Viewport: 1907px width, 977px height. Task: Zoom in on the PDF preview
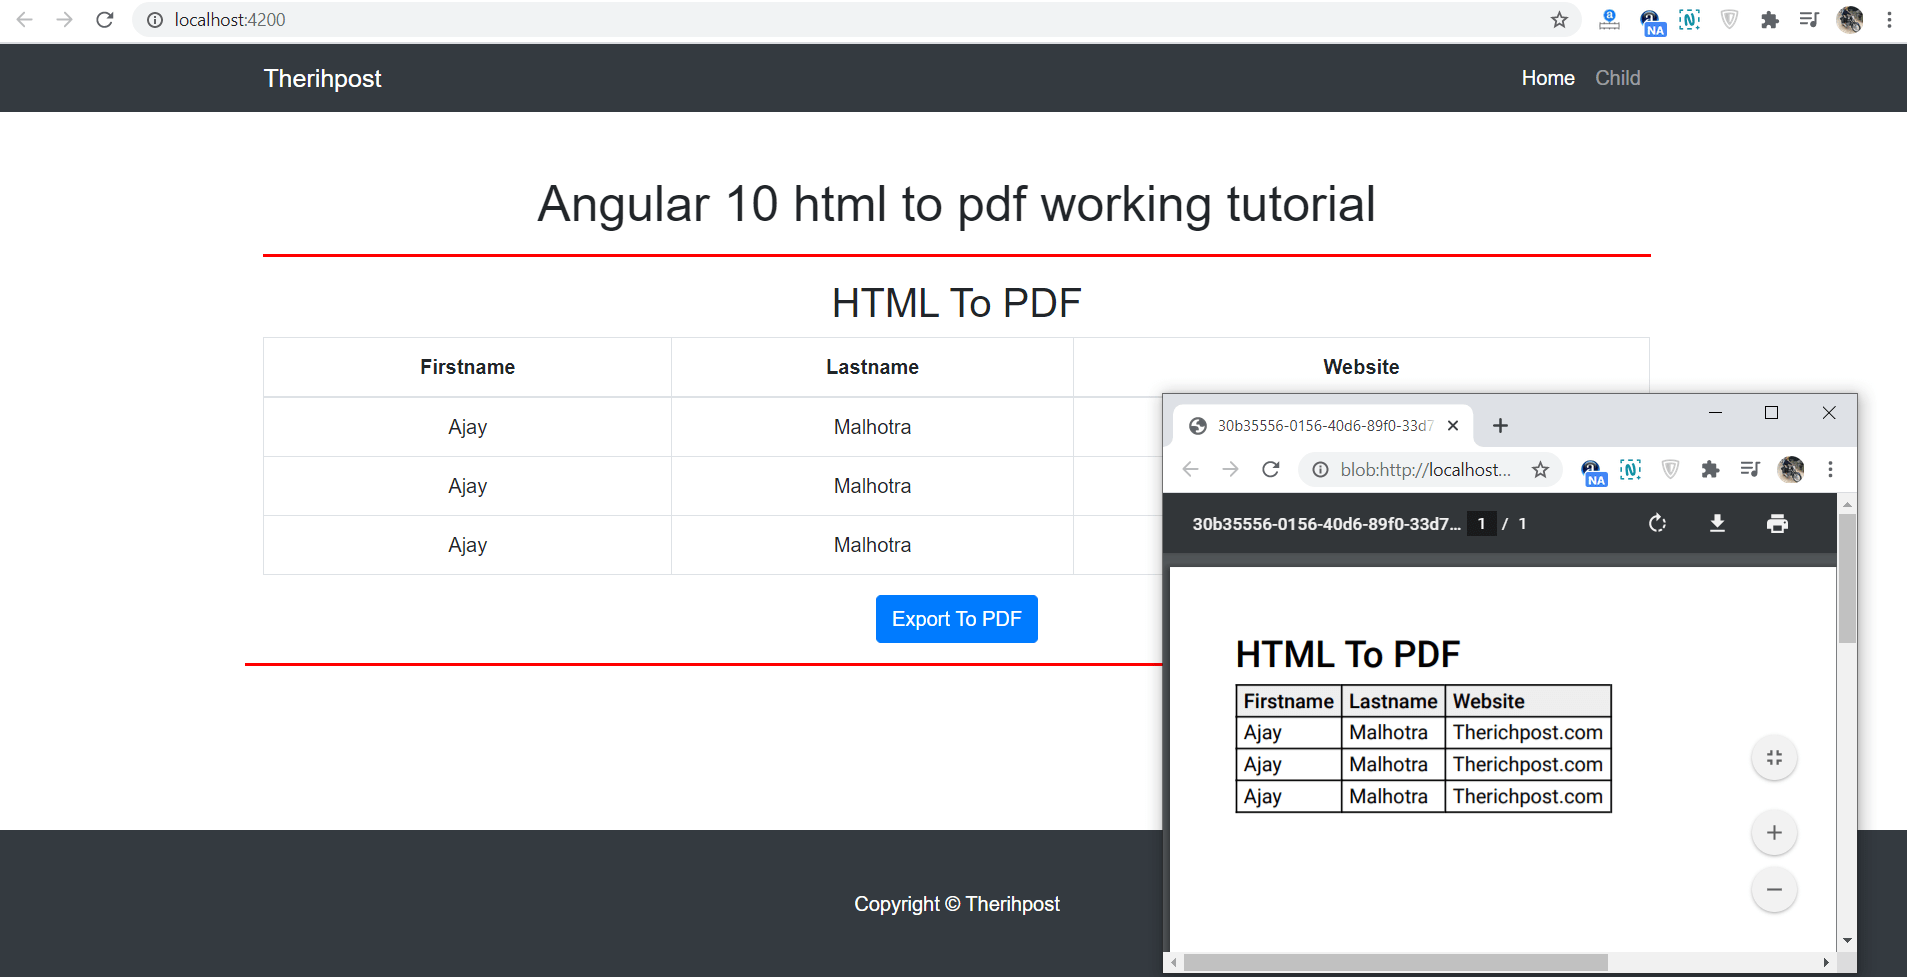click(1773, 832)
